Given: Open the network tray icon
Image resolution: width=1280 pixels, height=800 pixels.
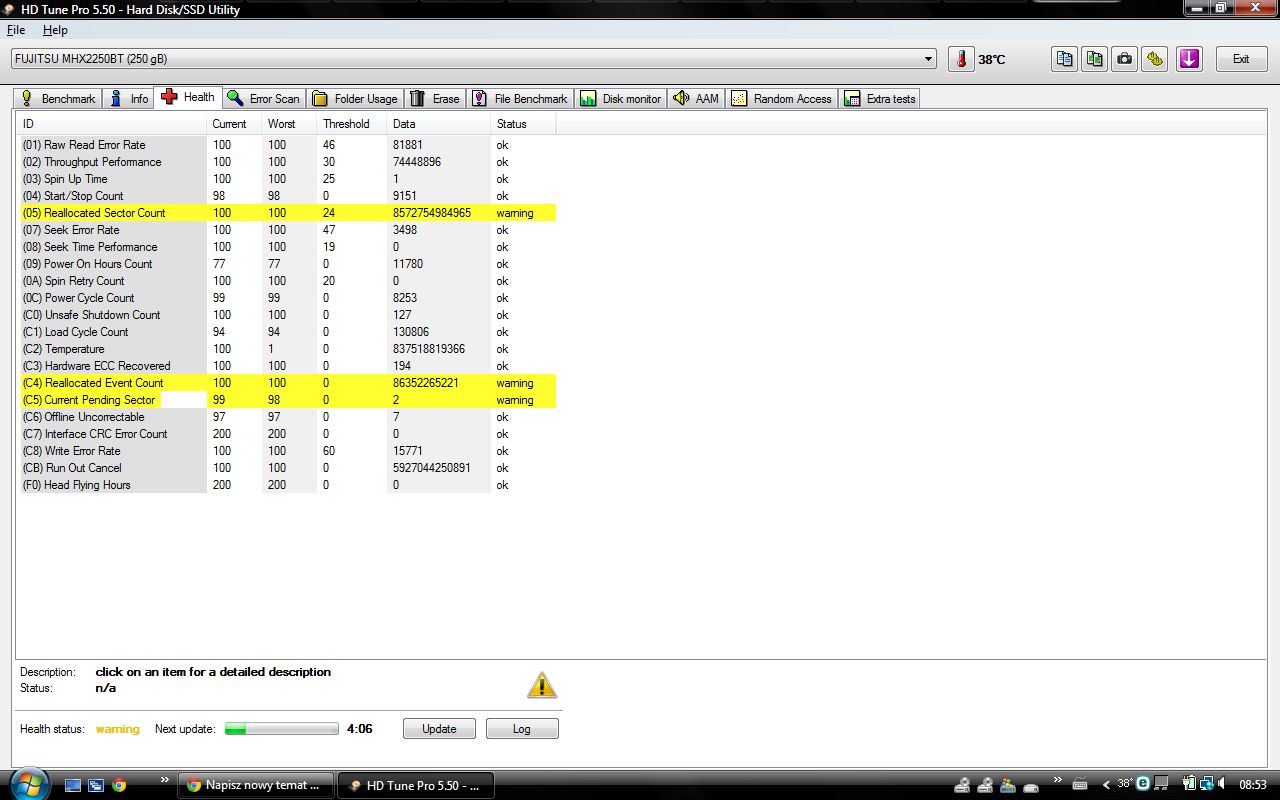Looking at the screenshot, I should (x=1207, y=784).
